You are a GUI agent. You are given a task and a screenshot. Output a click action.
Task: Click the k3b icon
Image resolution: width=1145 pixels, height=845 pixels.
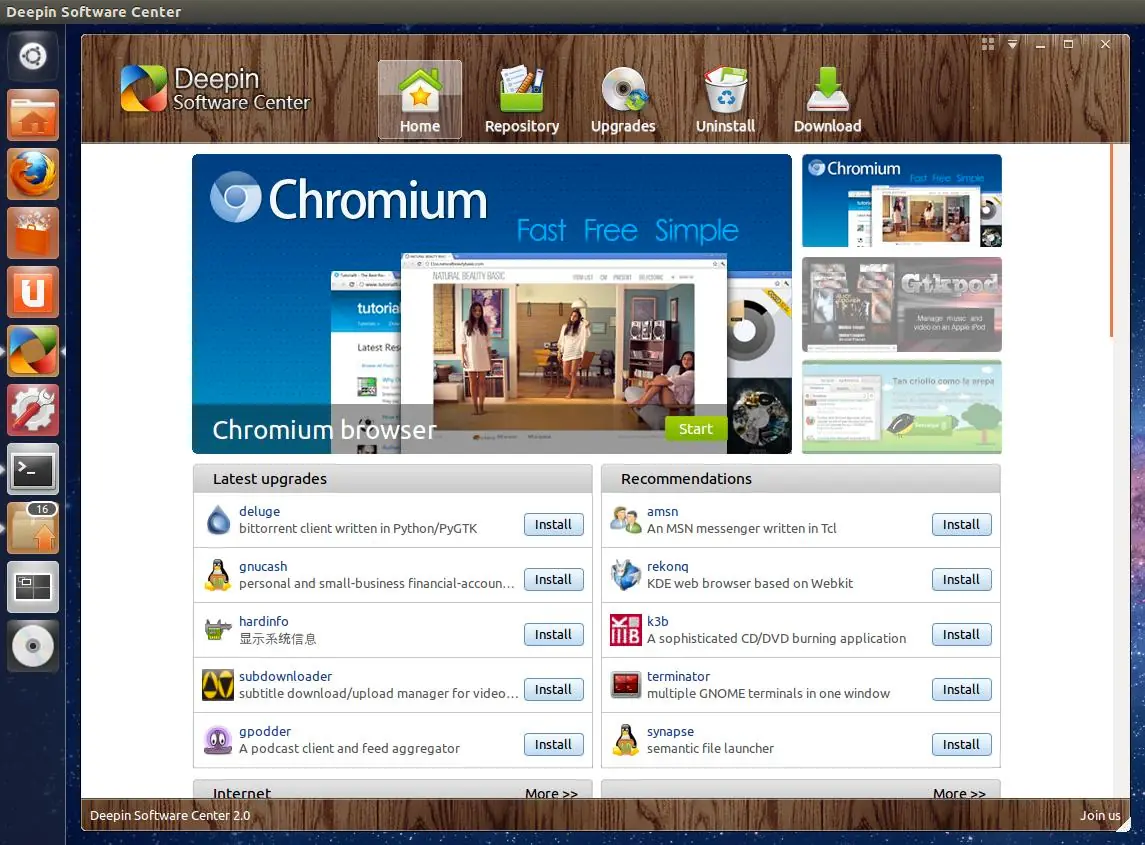626,630
